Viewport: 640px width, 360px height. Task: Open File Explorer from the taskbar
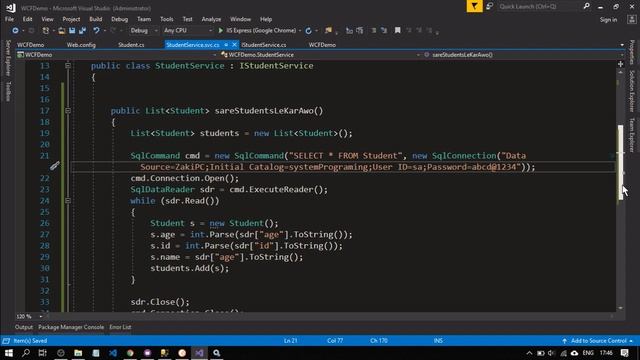tap(78, 353)
